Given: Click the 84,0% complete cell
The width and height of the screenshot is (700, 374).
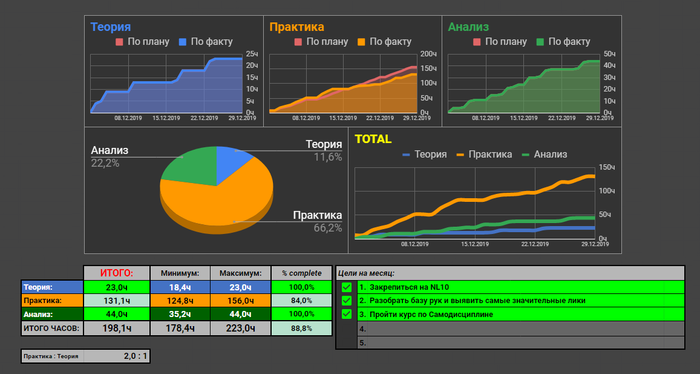Looking at the screenshot, I should coord(302,300).
